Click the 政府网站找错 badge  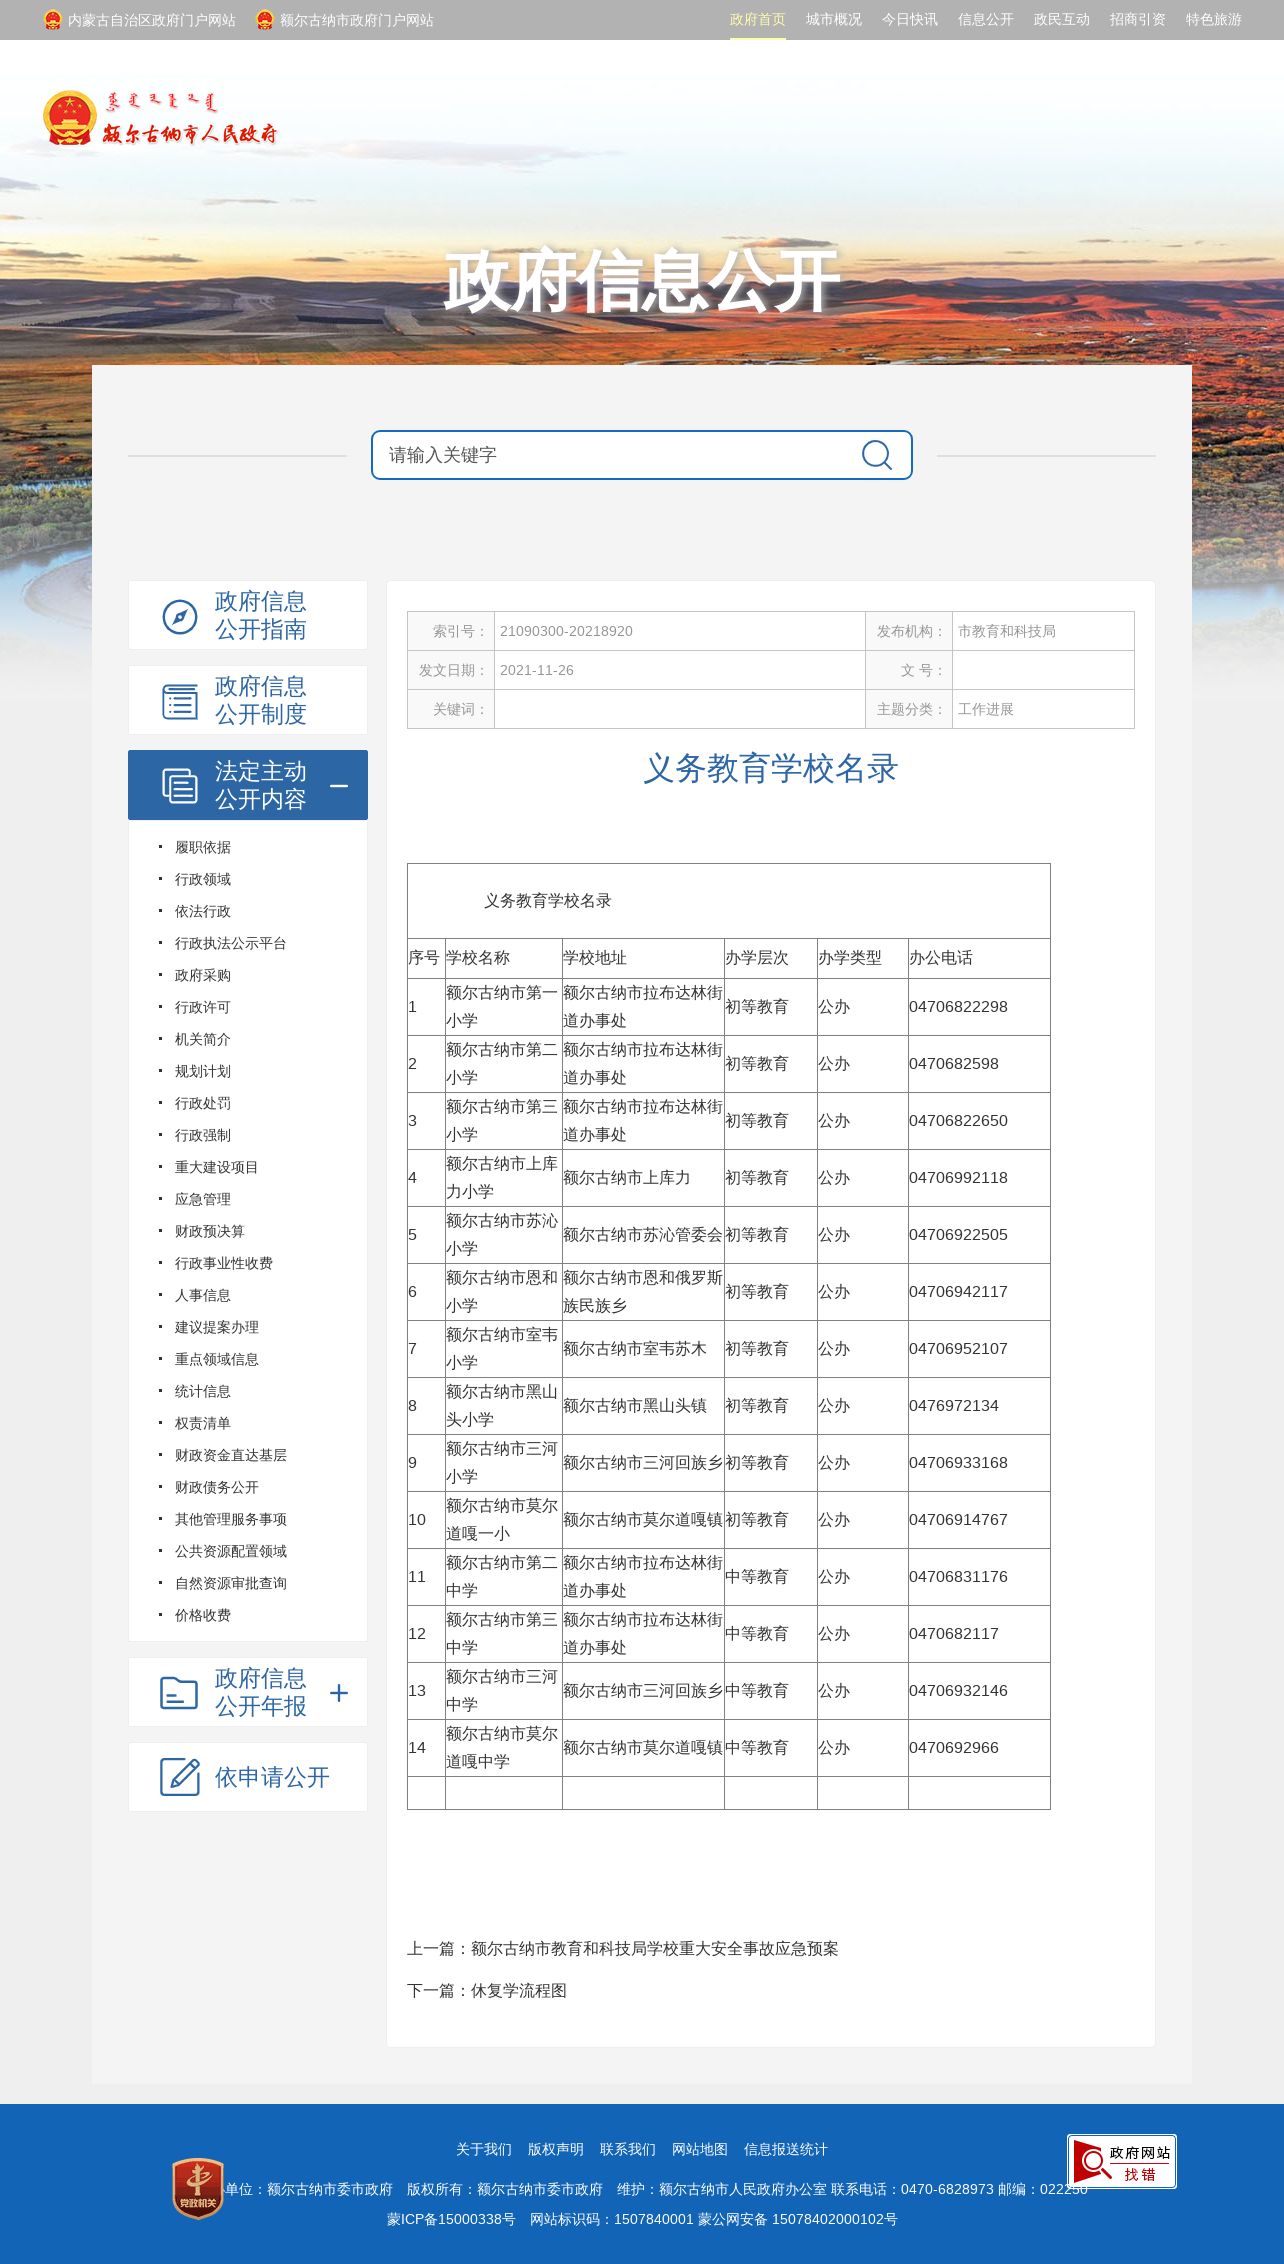[x=1122, y=2161]
